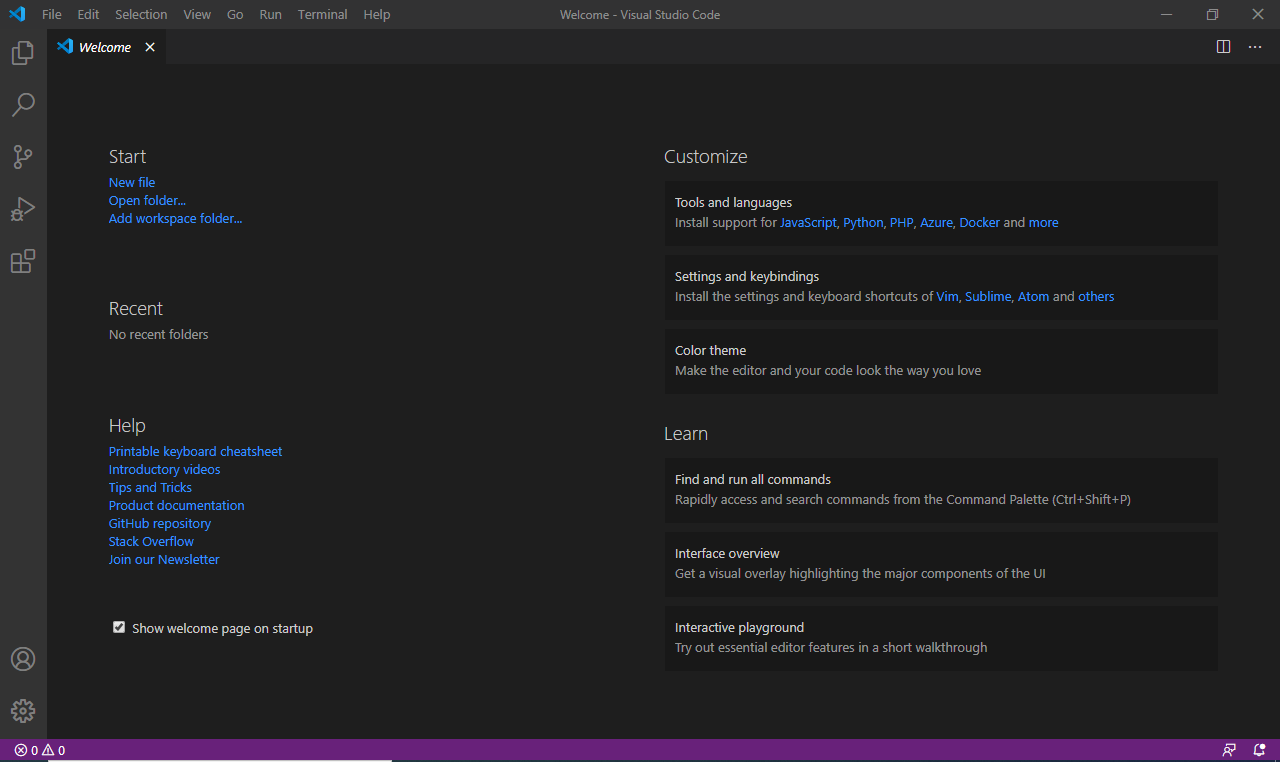Install Python language support link
The height and width of the screenshot is (762, 1280).
(x=863, y=222)
